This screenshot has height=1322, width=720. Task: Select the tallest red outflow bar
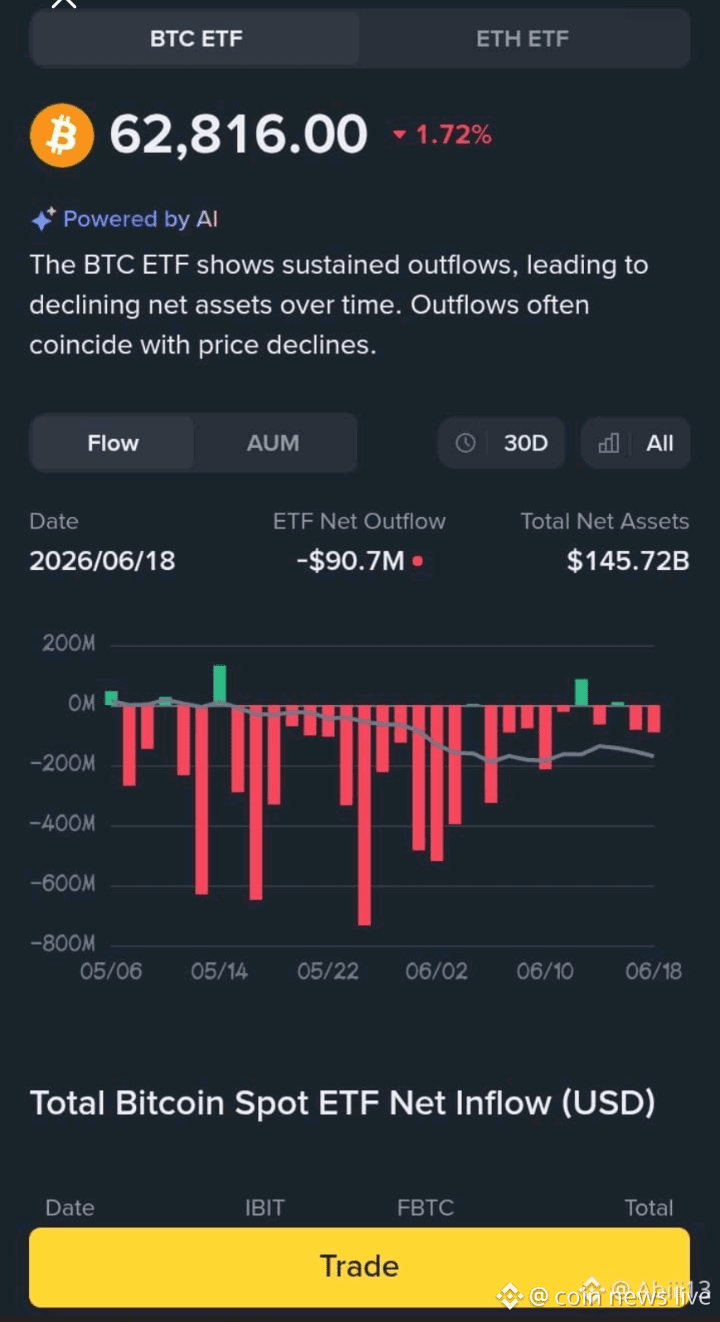click(x=365, y=814)
